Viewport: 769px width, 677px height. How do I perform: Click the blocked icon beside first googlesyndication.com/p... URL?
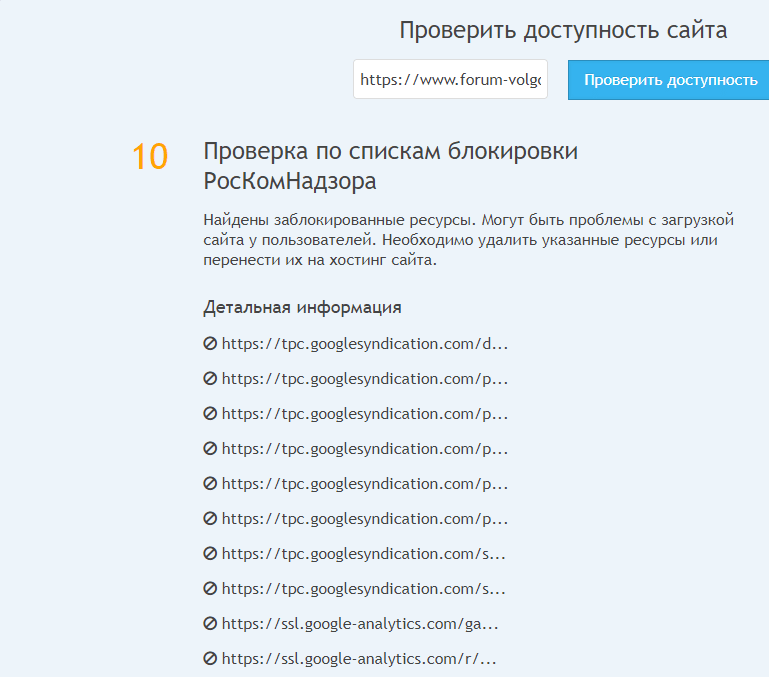click(210, 379)
